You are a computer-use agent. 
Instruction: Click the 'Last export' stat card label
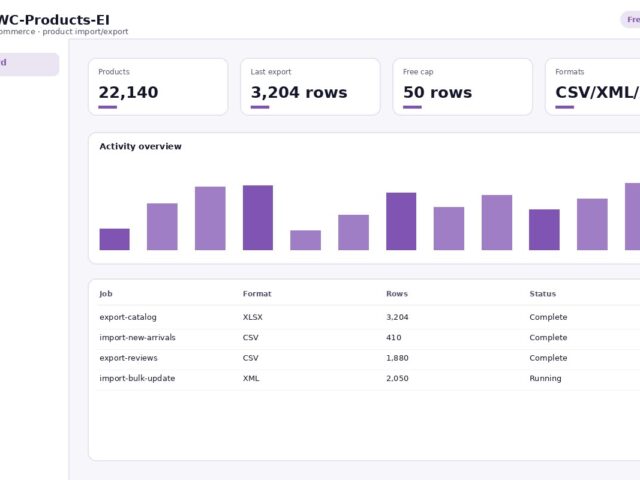[271, 72]
